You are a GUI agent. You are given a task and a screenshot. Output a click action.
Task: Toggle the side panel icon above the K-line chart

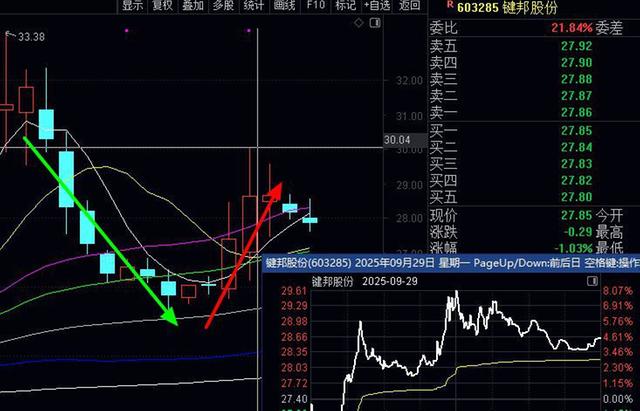[375, 23]
